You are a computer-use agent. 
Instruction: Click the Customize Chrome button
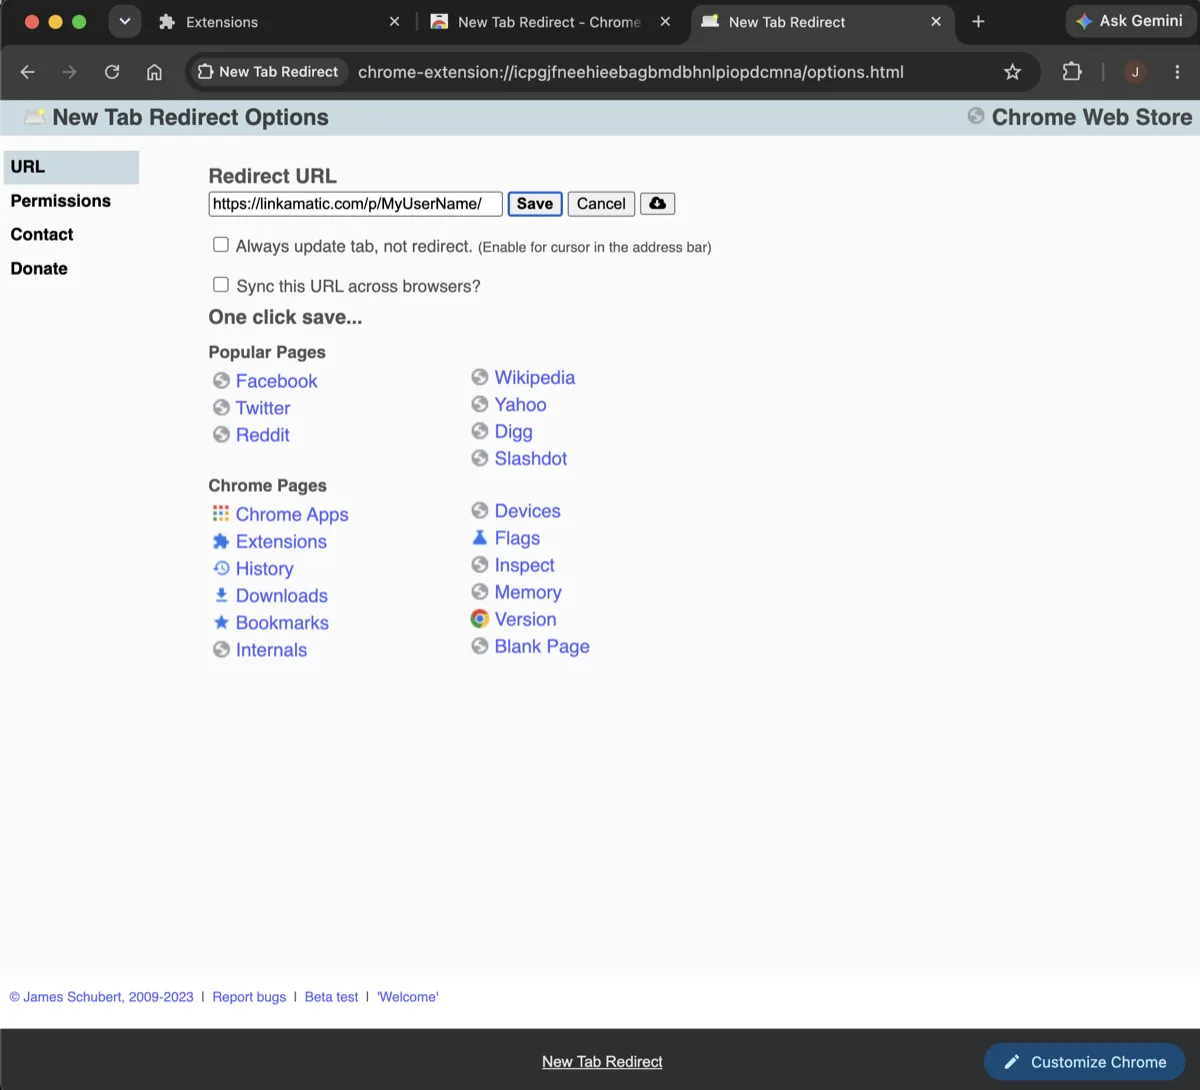1085,1062
